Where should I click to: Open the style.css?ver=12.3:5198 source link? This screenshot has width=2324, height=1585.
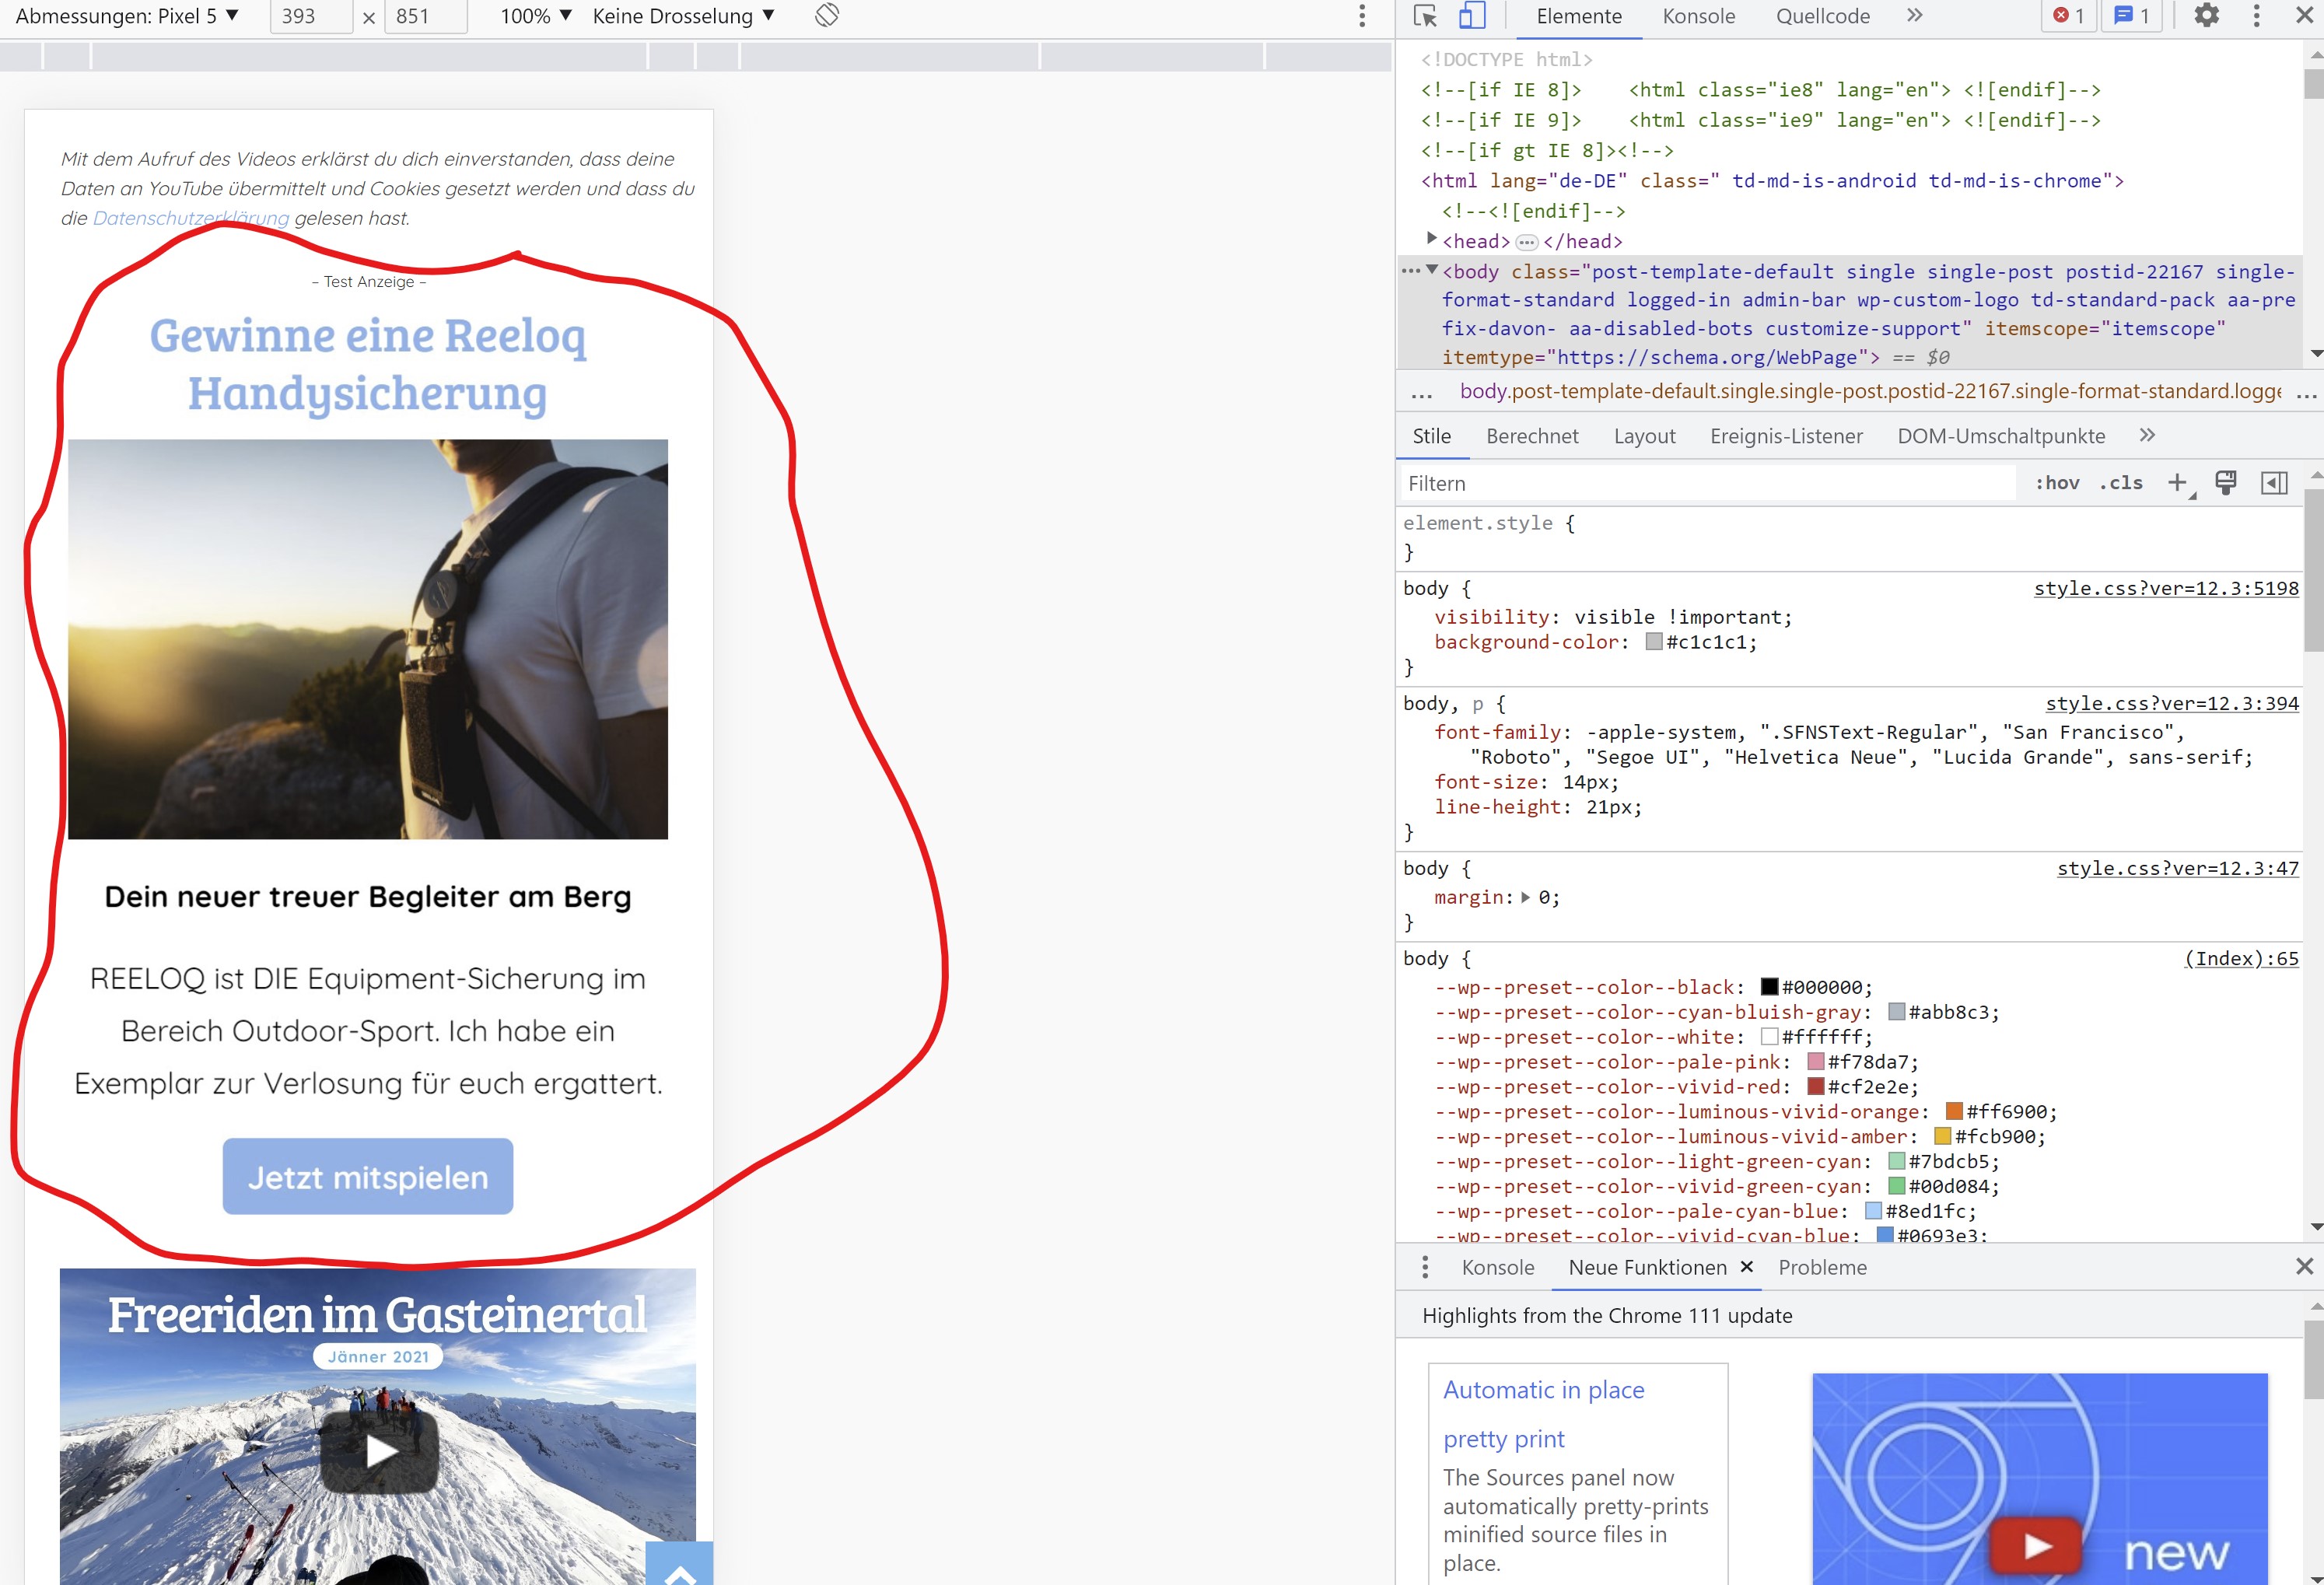tap(2166, 588)
